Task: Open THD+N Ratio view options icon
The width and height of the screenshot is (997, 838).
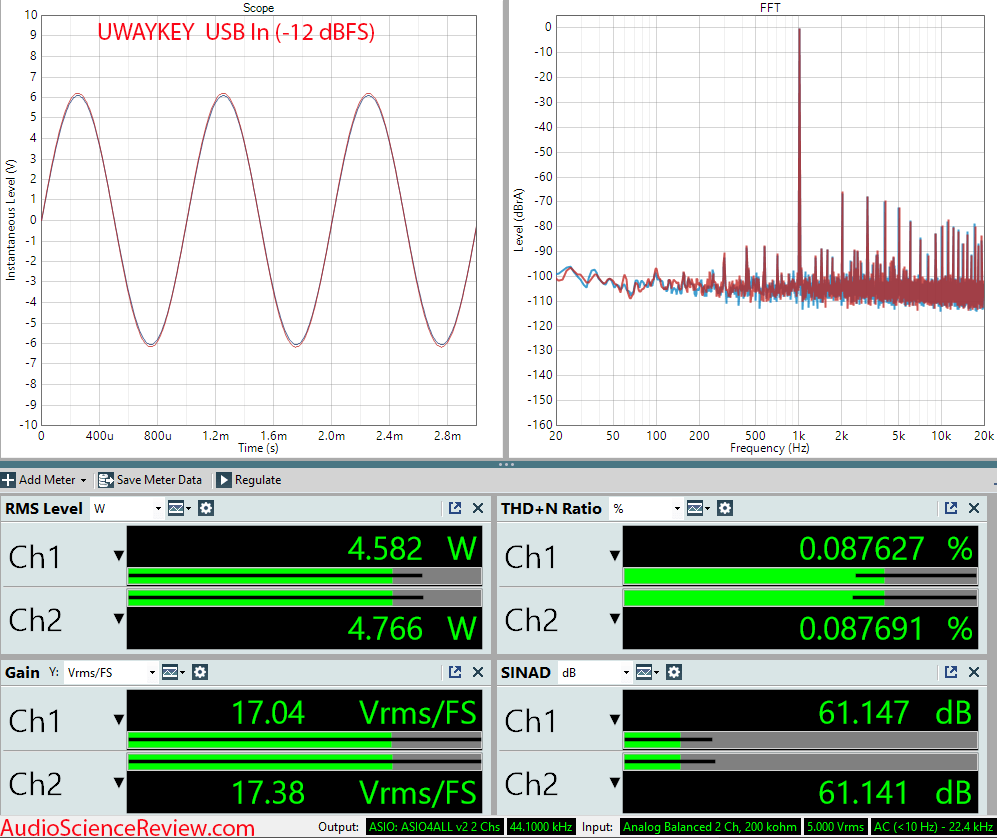Action: pyautogui.click(x=698, y=508)
